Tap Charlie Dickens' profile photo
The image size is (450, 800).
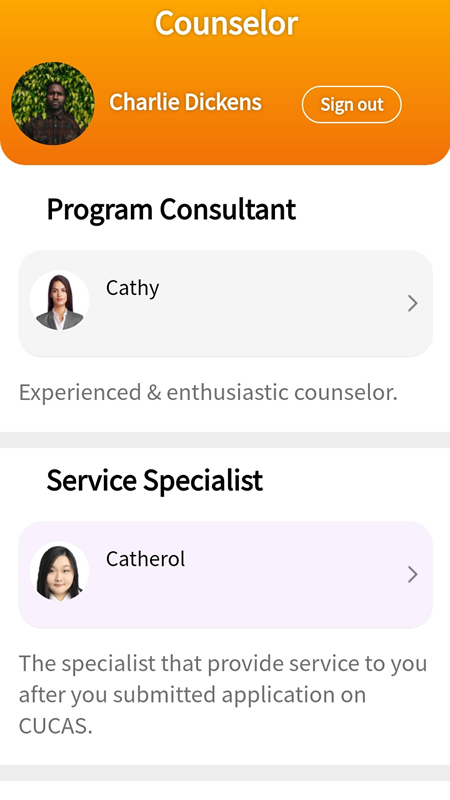pyautogui.click(x=53, y=104)
